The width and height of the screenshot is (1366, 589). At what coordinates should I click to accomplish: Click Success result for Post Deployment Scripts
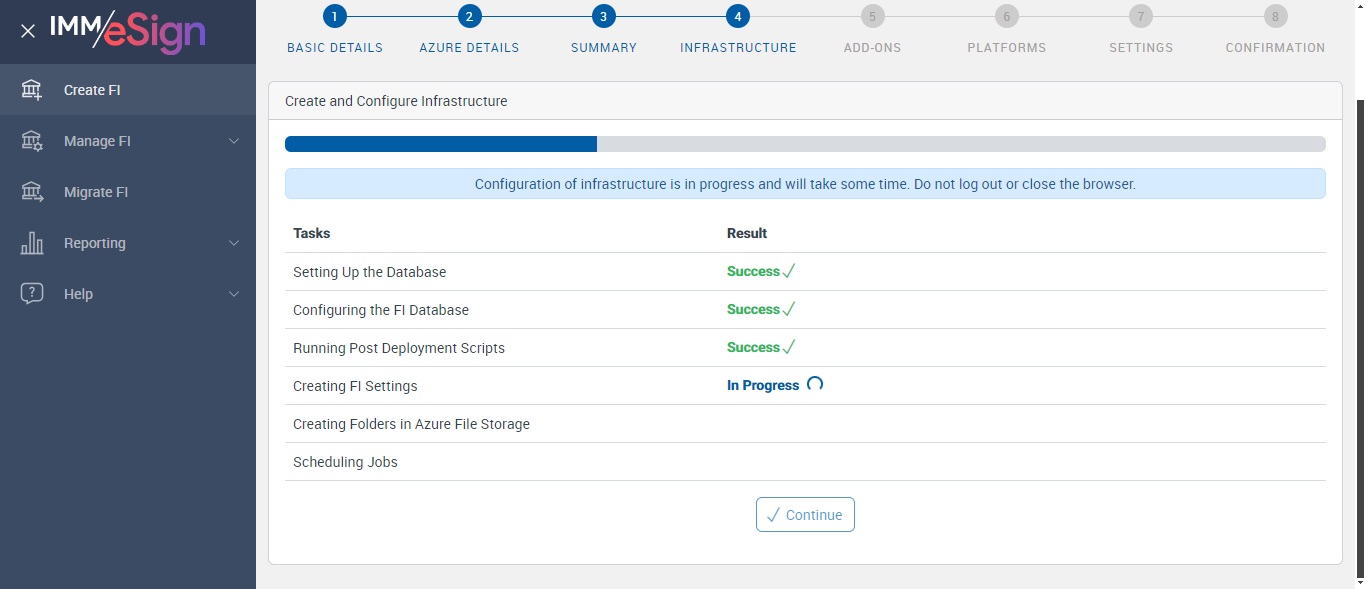pos(761,348)
